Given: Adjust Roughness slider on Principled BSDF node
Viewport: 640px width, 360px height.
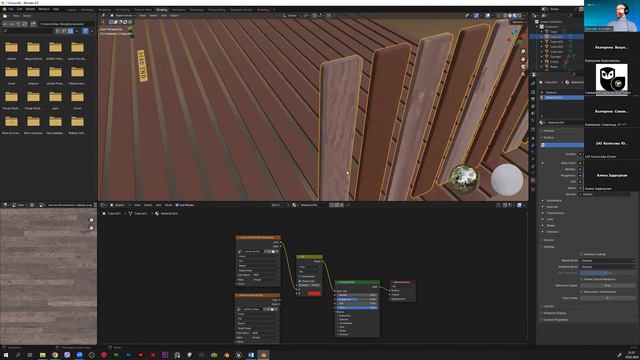Looking at the screenshot, I should [x=357, y=299].
